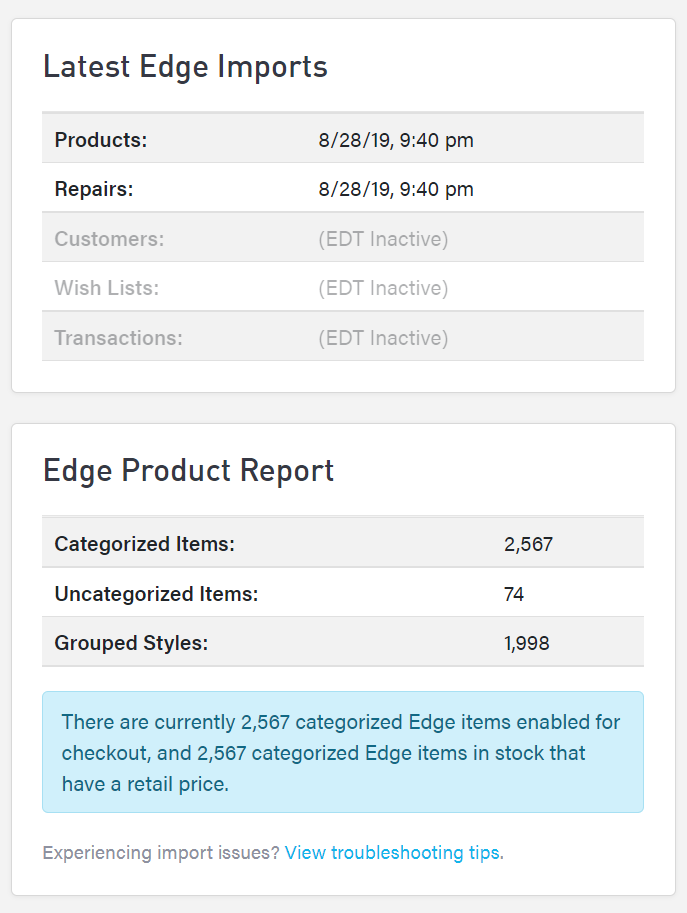Open the View troubleshooting tips link
687x913 pixels.
coord(394,853)
